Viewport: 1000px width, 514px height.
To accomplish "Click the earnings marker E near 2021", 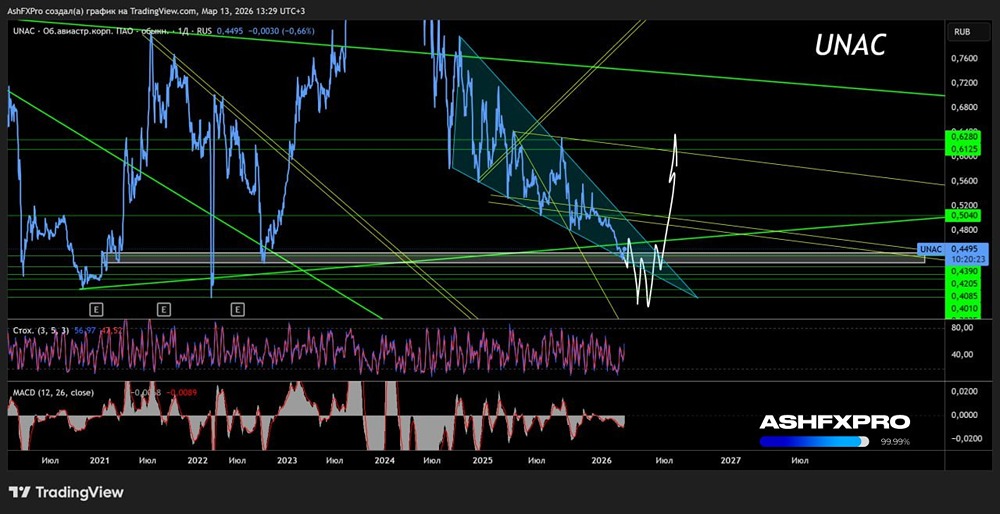I will click(x=97, y=309).
